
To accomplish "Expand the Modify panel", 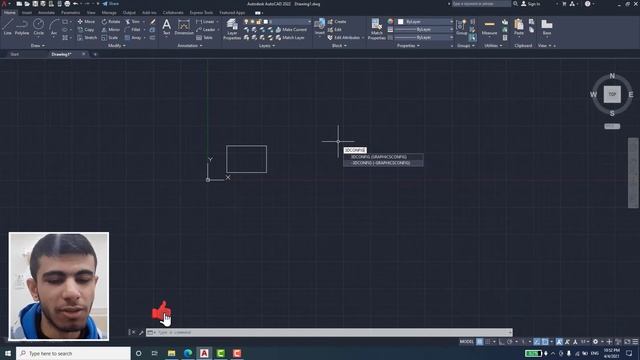I will point(117,46).
